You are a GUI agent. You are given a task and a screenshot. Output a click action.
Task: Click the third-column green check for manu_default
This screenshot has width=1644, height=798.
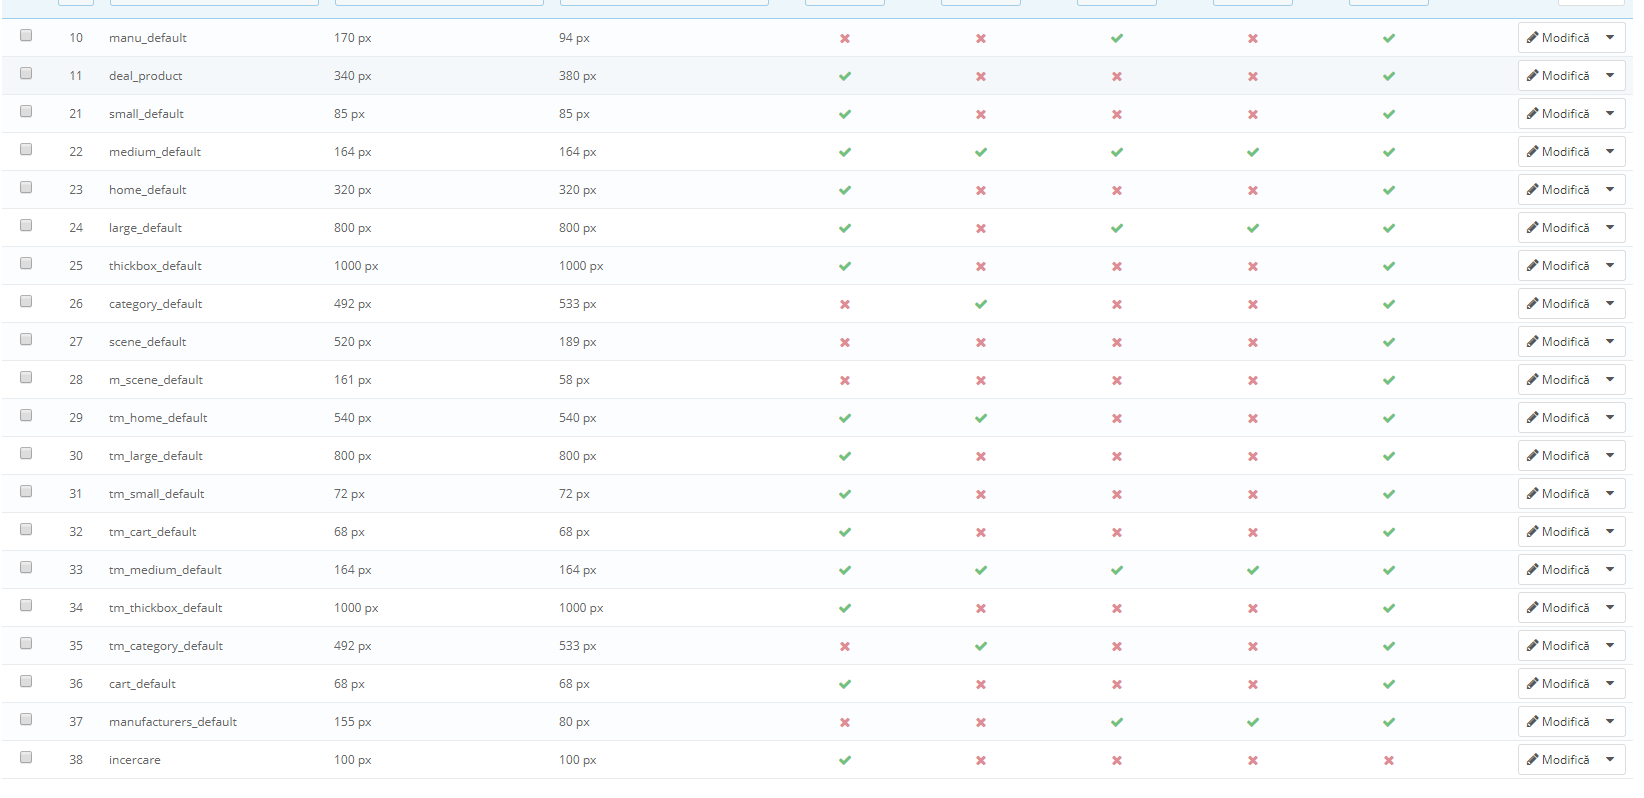tap(1117, 38)
